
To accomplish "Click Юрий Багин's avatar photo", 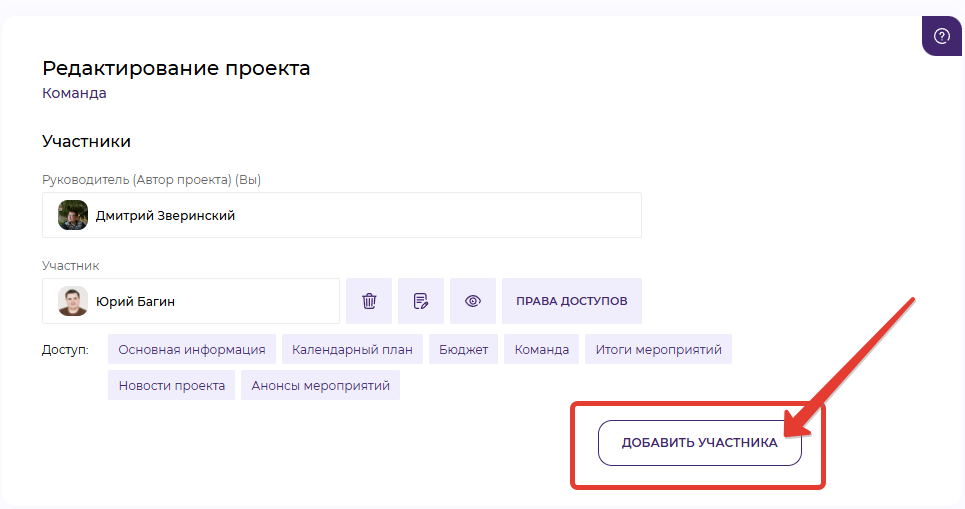I will click(x=73, y=301).
